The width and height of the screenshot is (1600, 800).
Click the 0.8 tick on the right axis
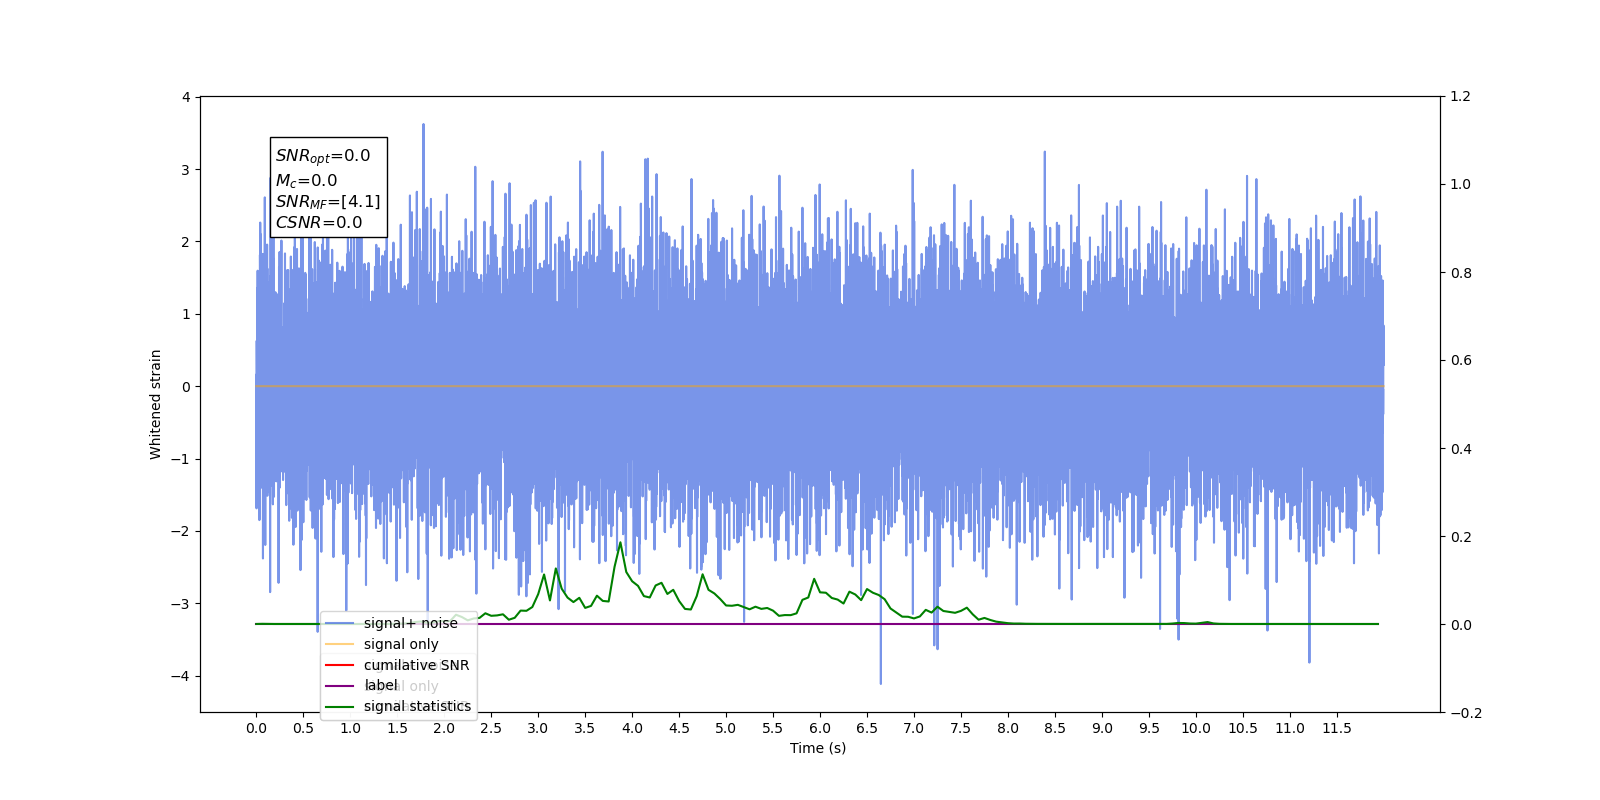pos(1461,273)
